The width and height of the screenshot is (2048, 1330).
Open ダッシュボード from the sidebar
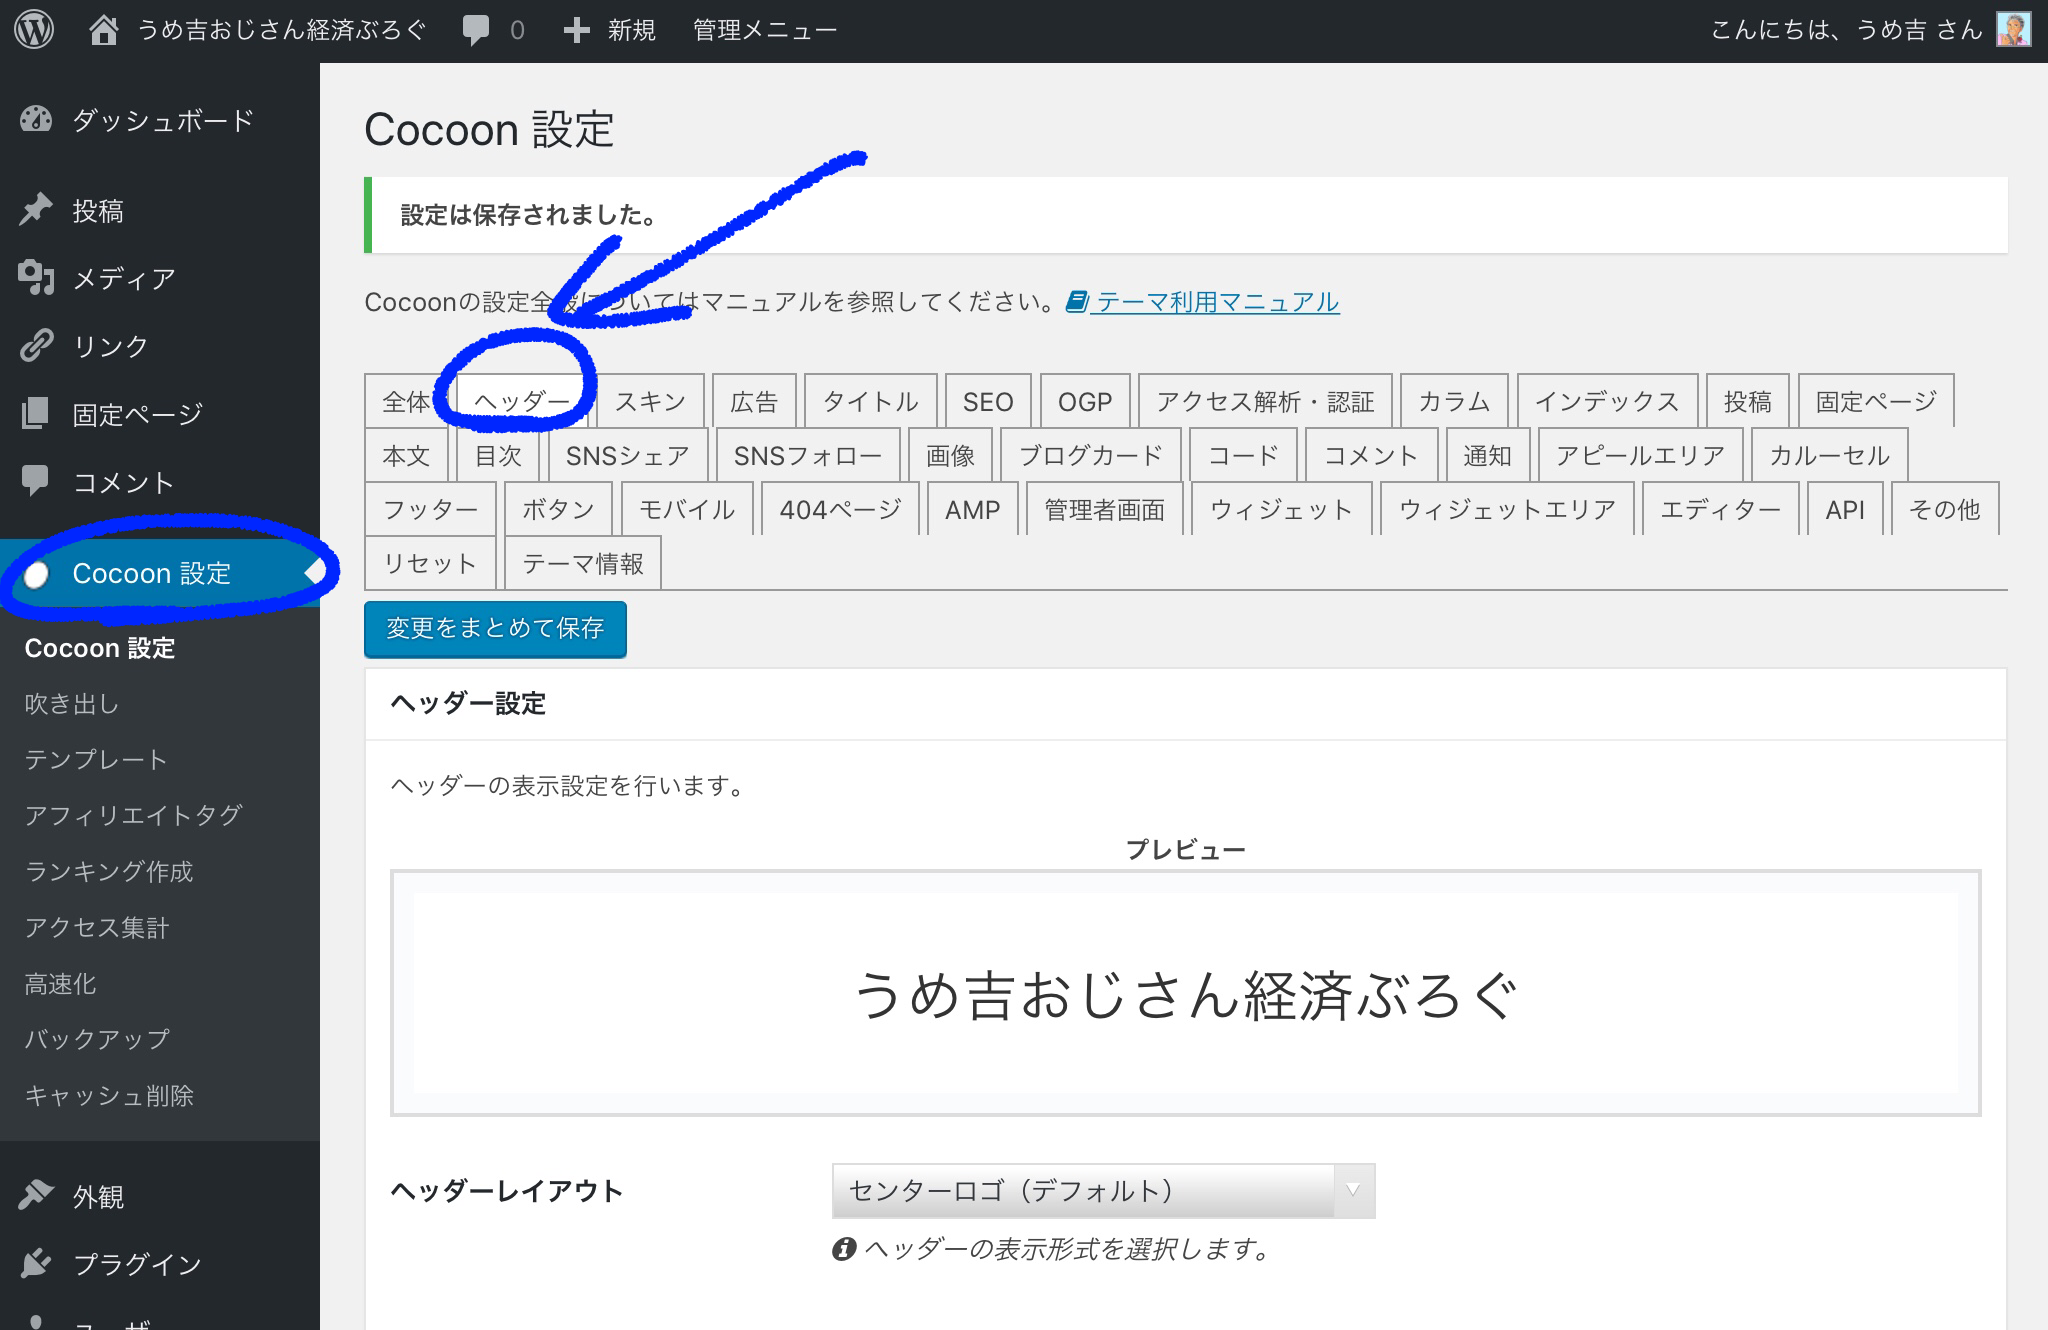coord(162,121)
